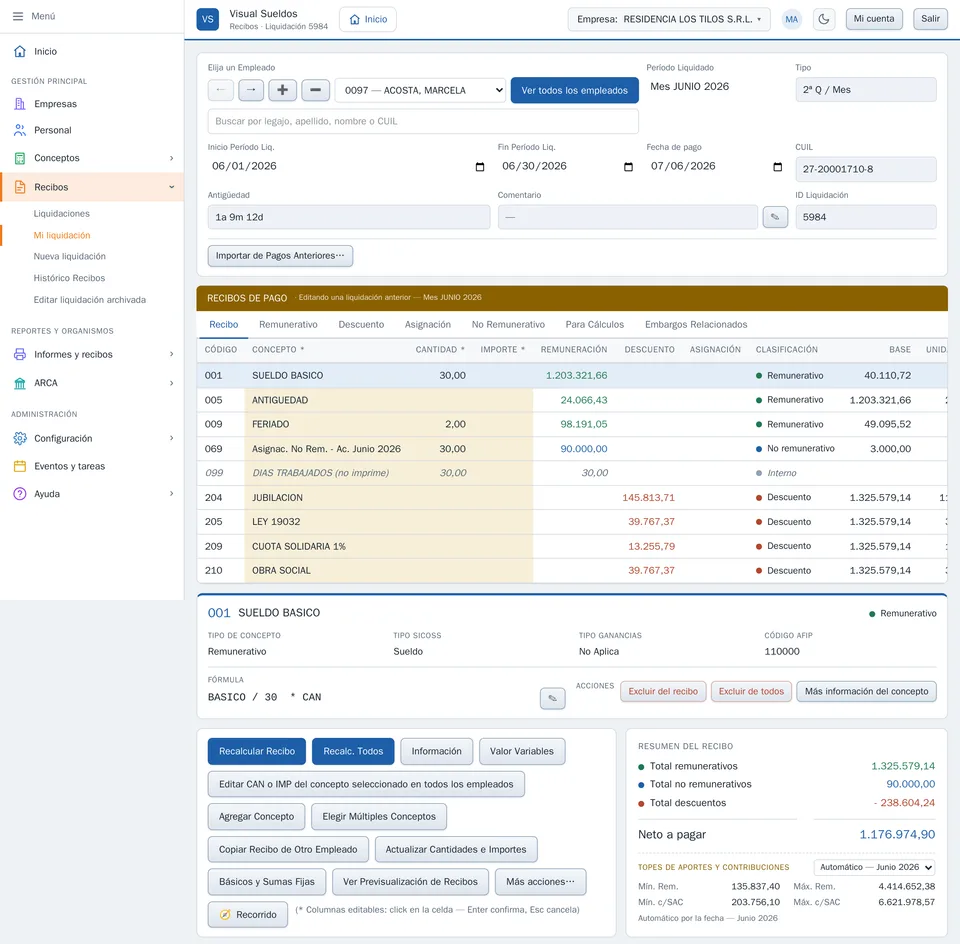Screen dimensions: 960x944
Task: Open Inicio from the sidebar house icon
Action: point(20,51)
